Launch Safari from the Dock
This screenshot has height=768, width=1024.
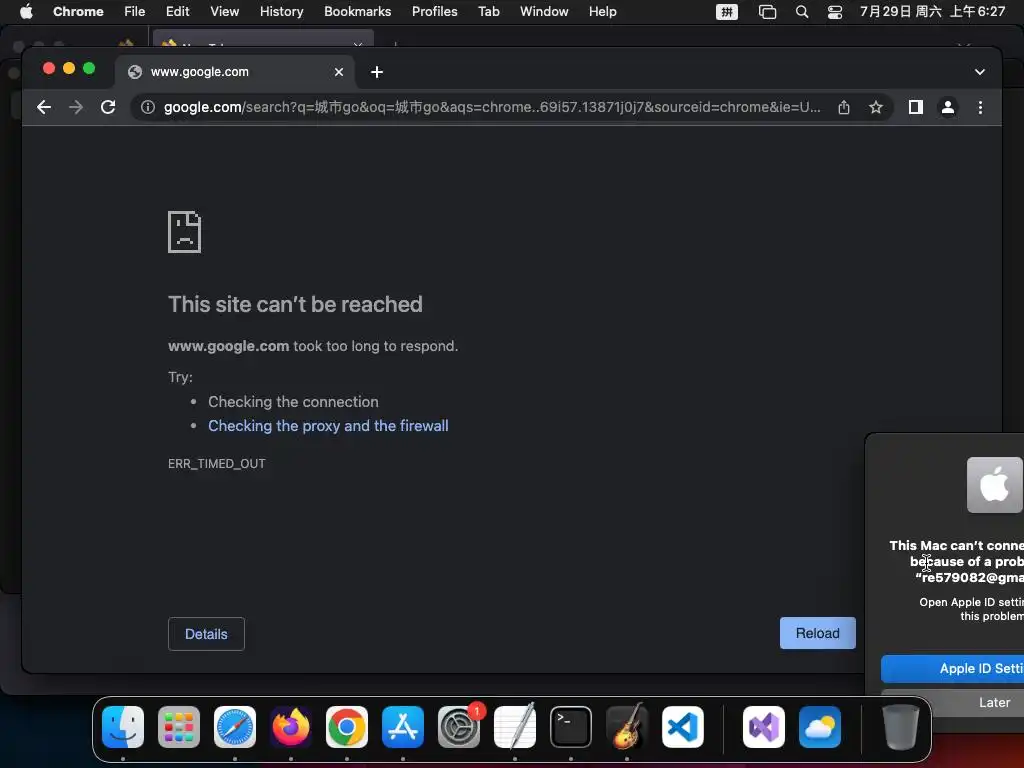tap(235, 727)
